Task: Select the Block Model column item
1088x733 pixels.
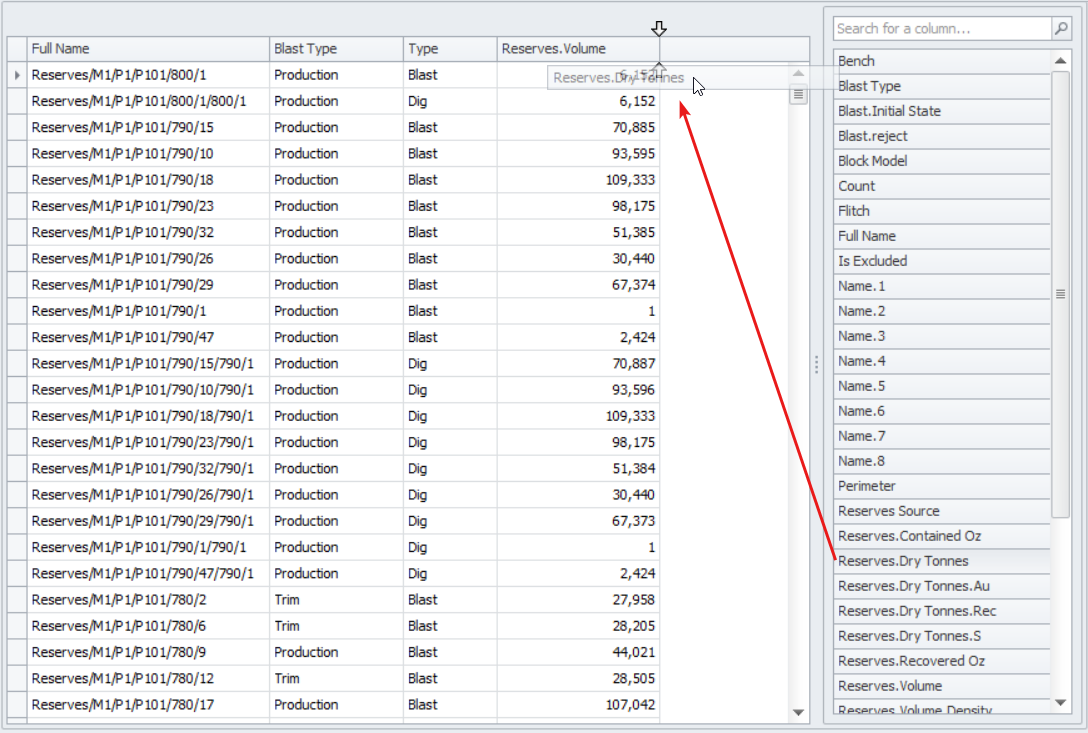Action: point(941,161)
